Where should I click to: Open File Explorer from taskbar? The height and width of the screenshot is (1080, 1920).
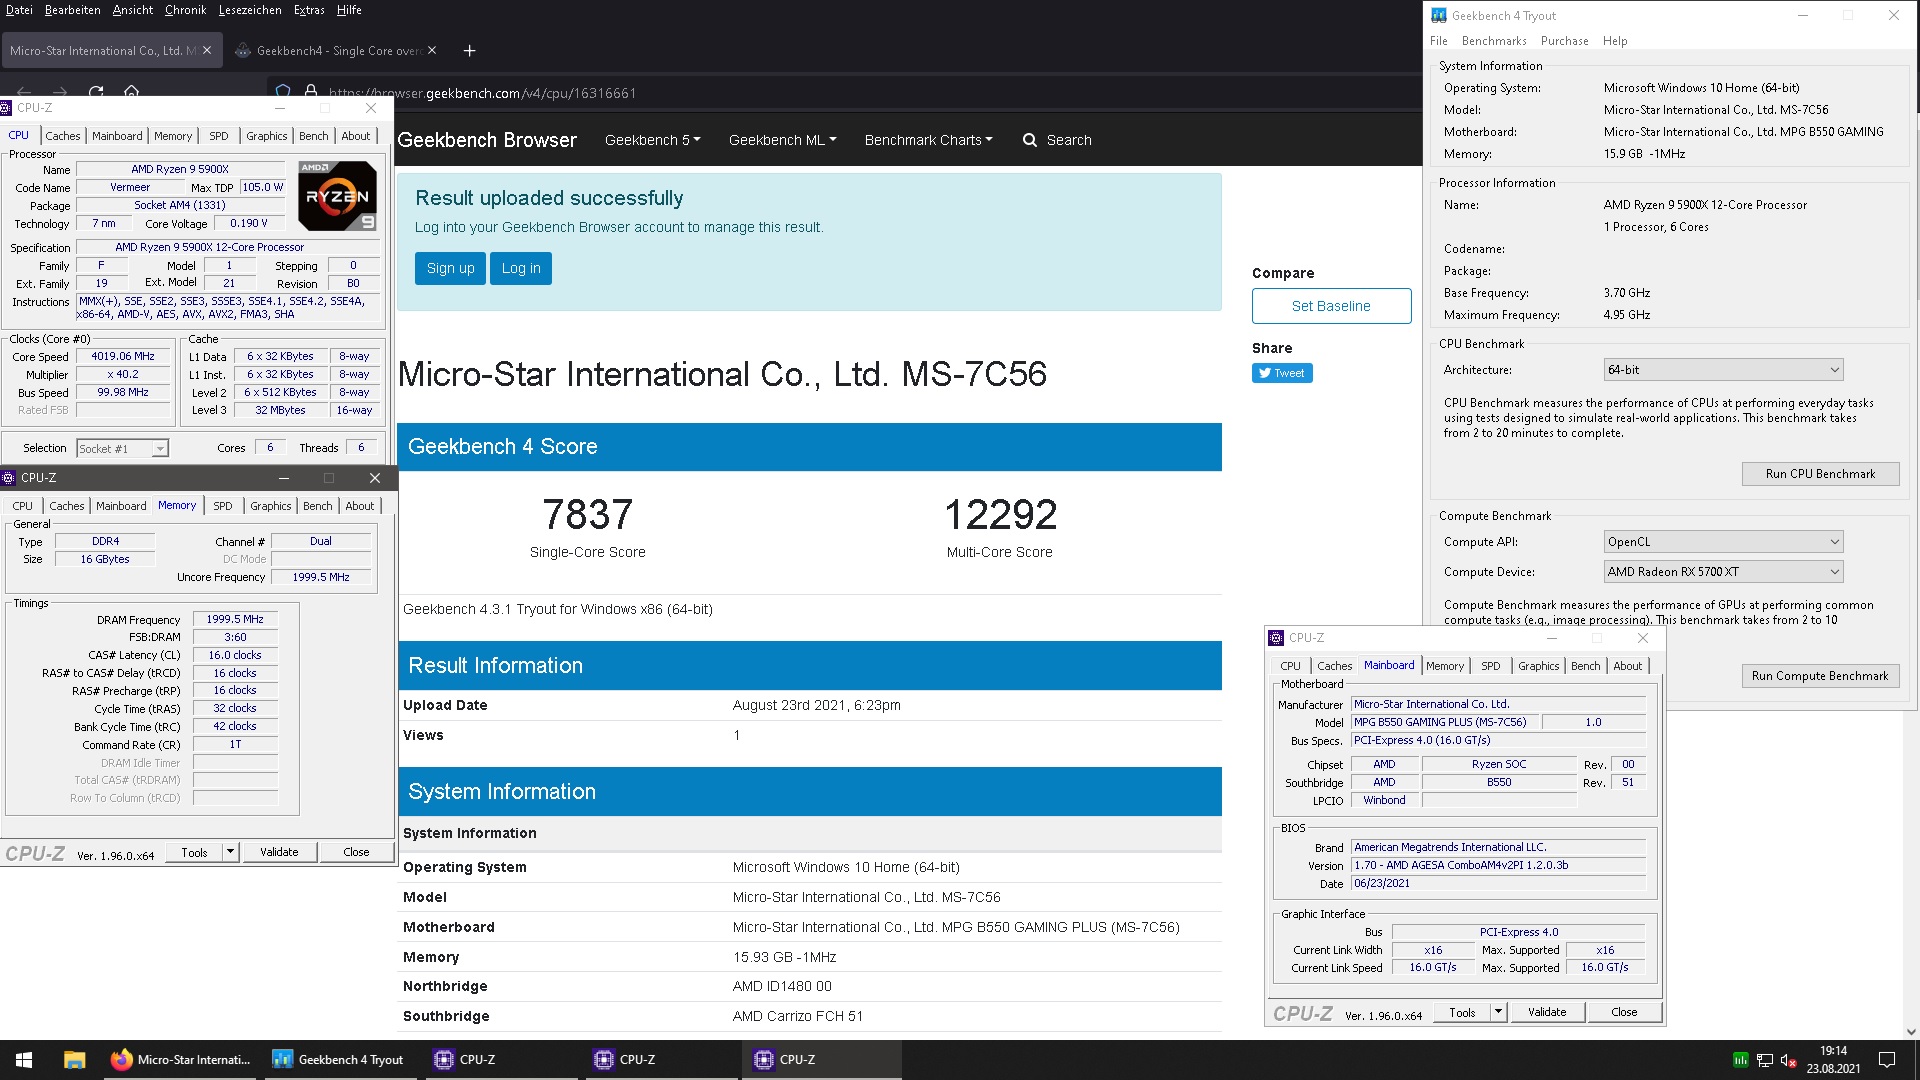click(x=74, y=1060)
